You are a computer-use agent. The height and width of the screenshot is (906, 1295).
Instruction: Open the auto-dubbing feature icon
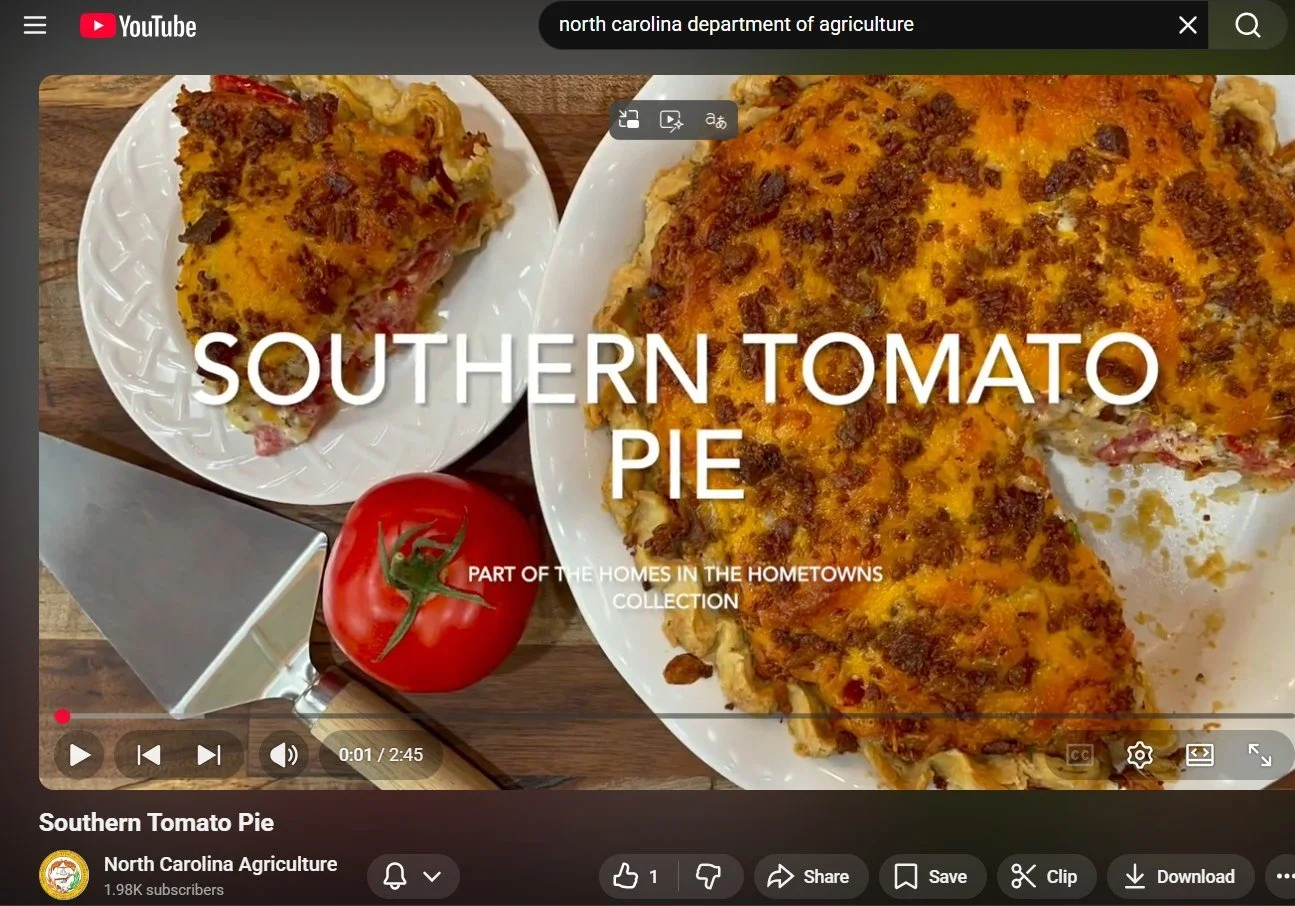pos(670,119)
